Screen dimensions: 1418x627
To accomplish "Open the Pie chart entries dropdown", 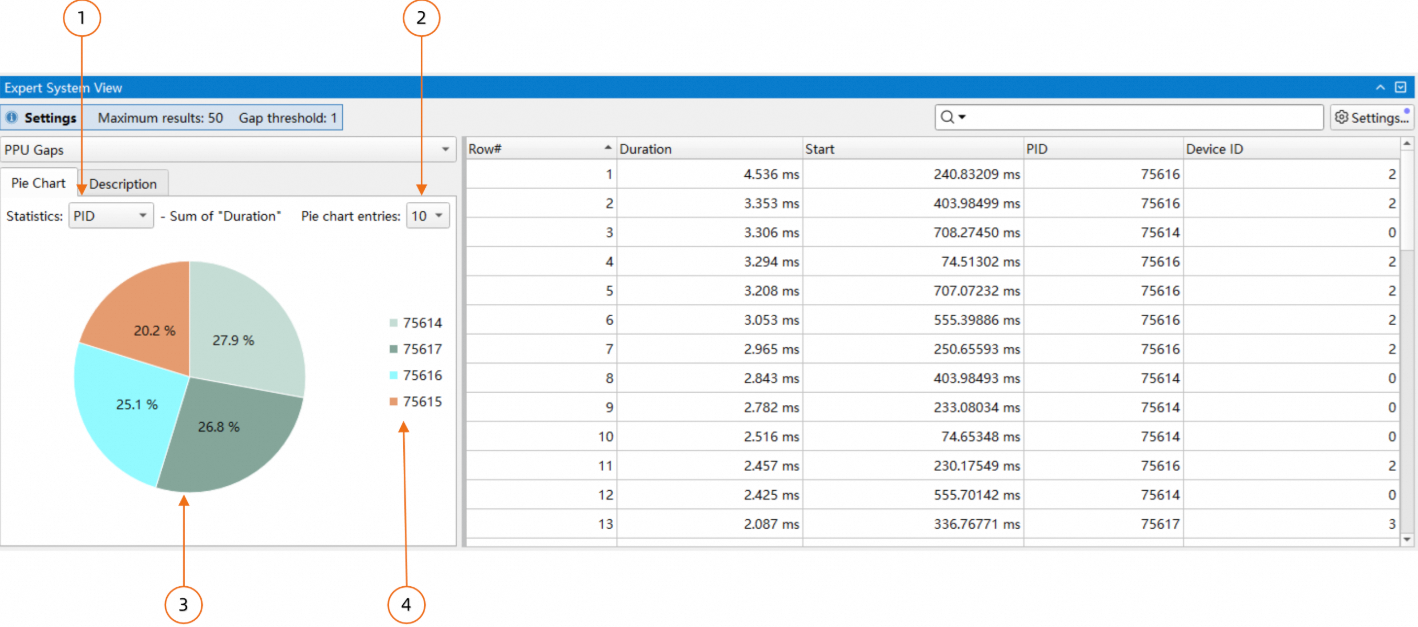I will coord(428,216).
